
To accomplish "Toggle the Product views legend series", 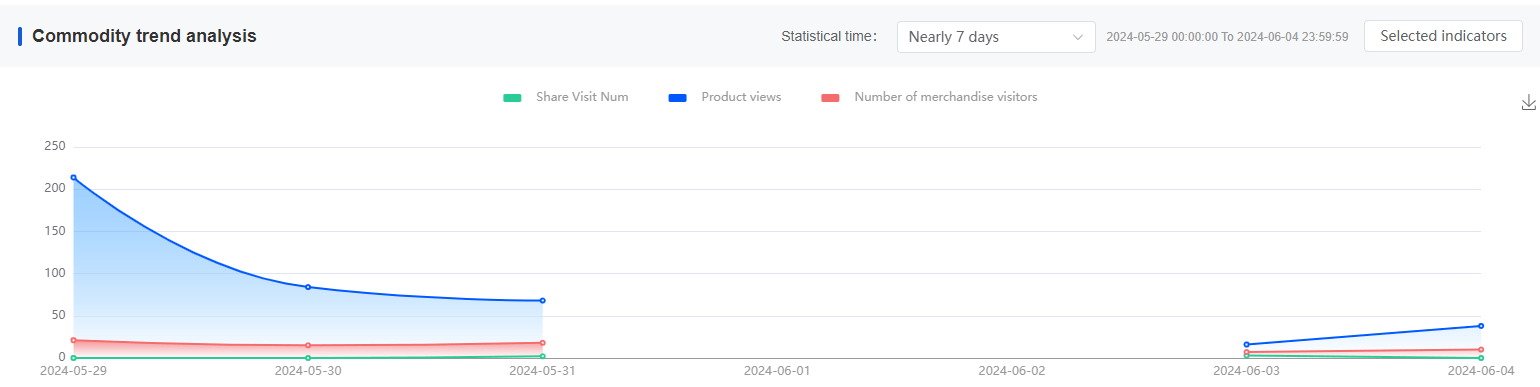I will [x=725, y=97].
